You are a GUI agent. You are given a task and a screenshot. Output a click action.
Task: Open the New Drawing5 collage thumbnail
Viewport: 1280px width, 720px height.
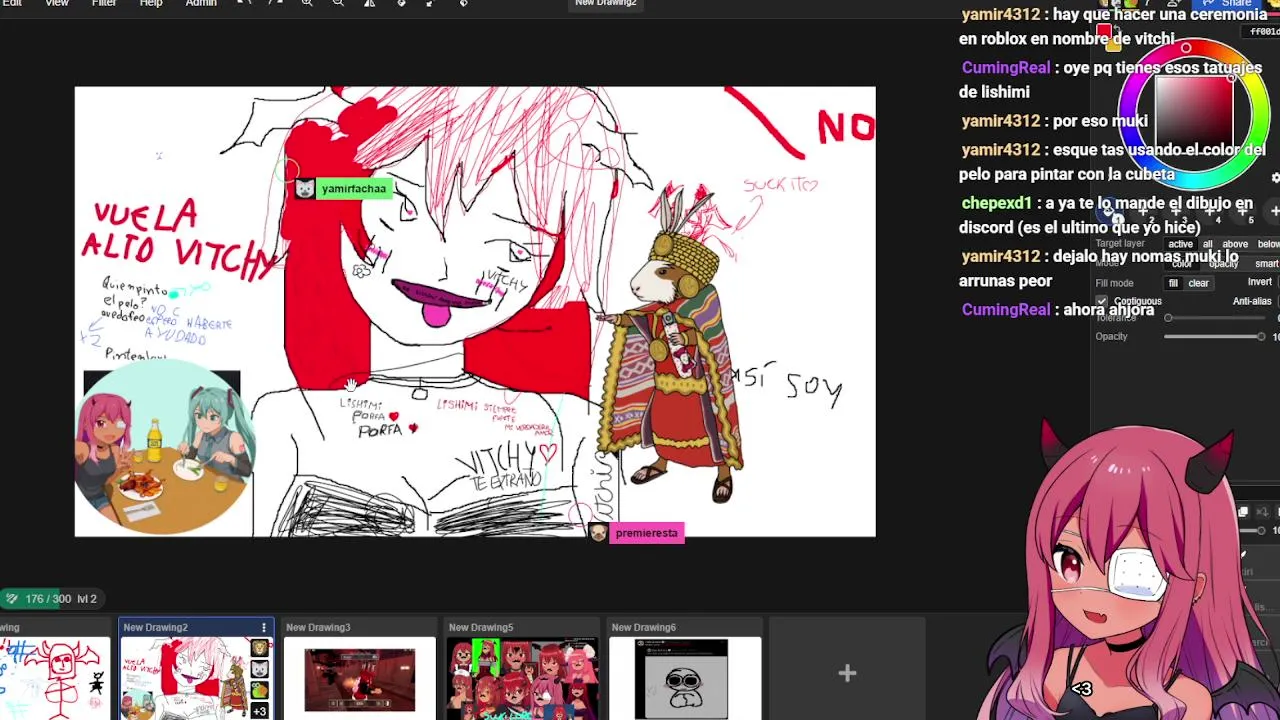point(522,679)
